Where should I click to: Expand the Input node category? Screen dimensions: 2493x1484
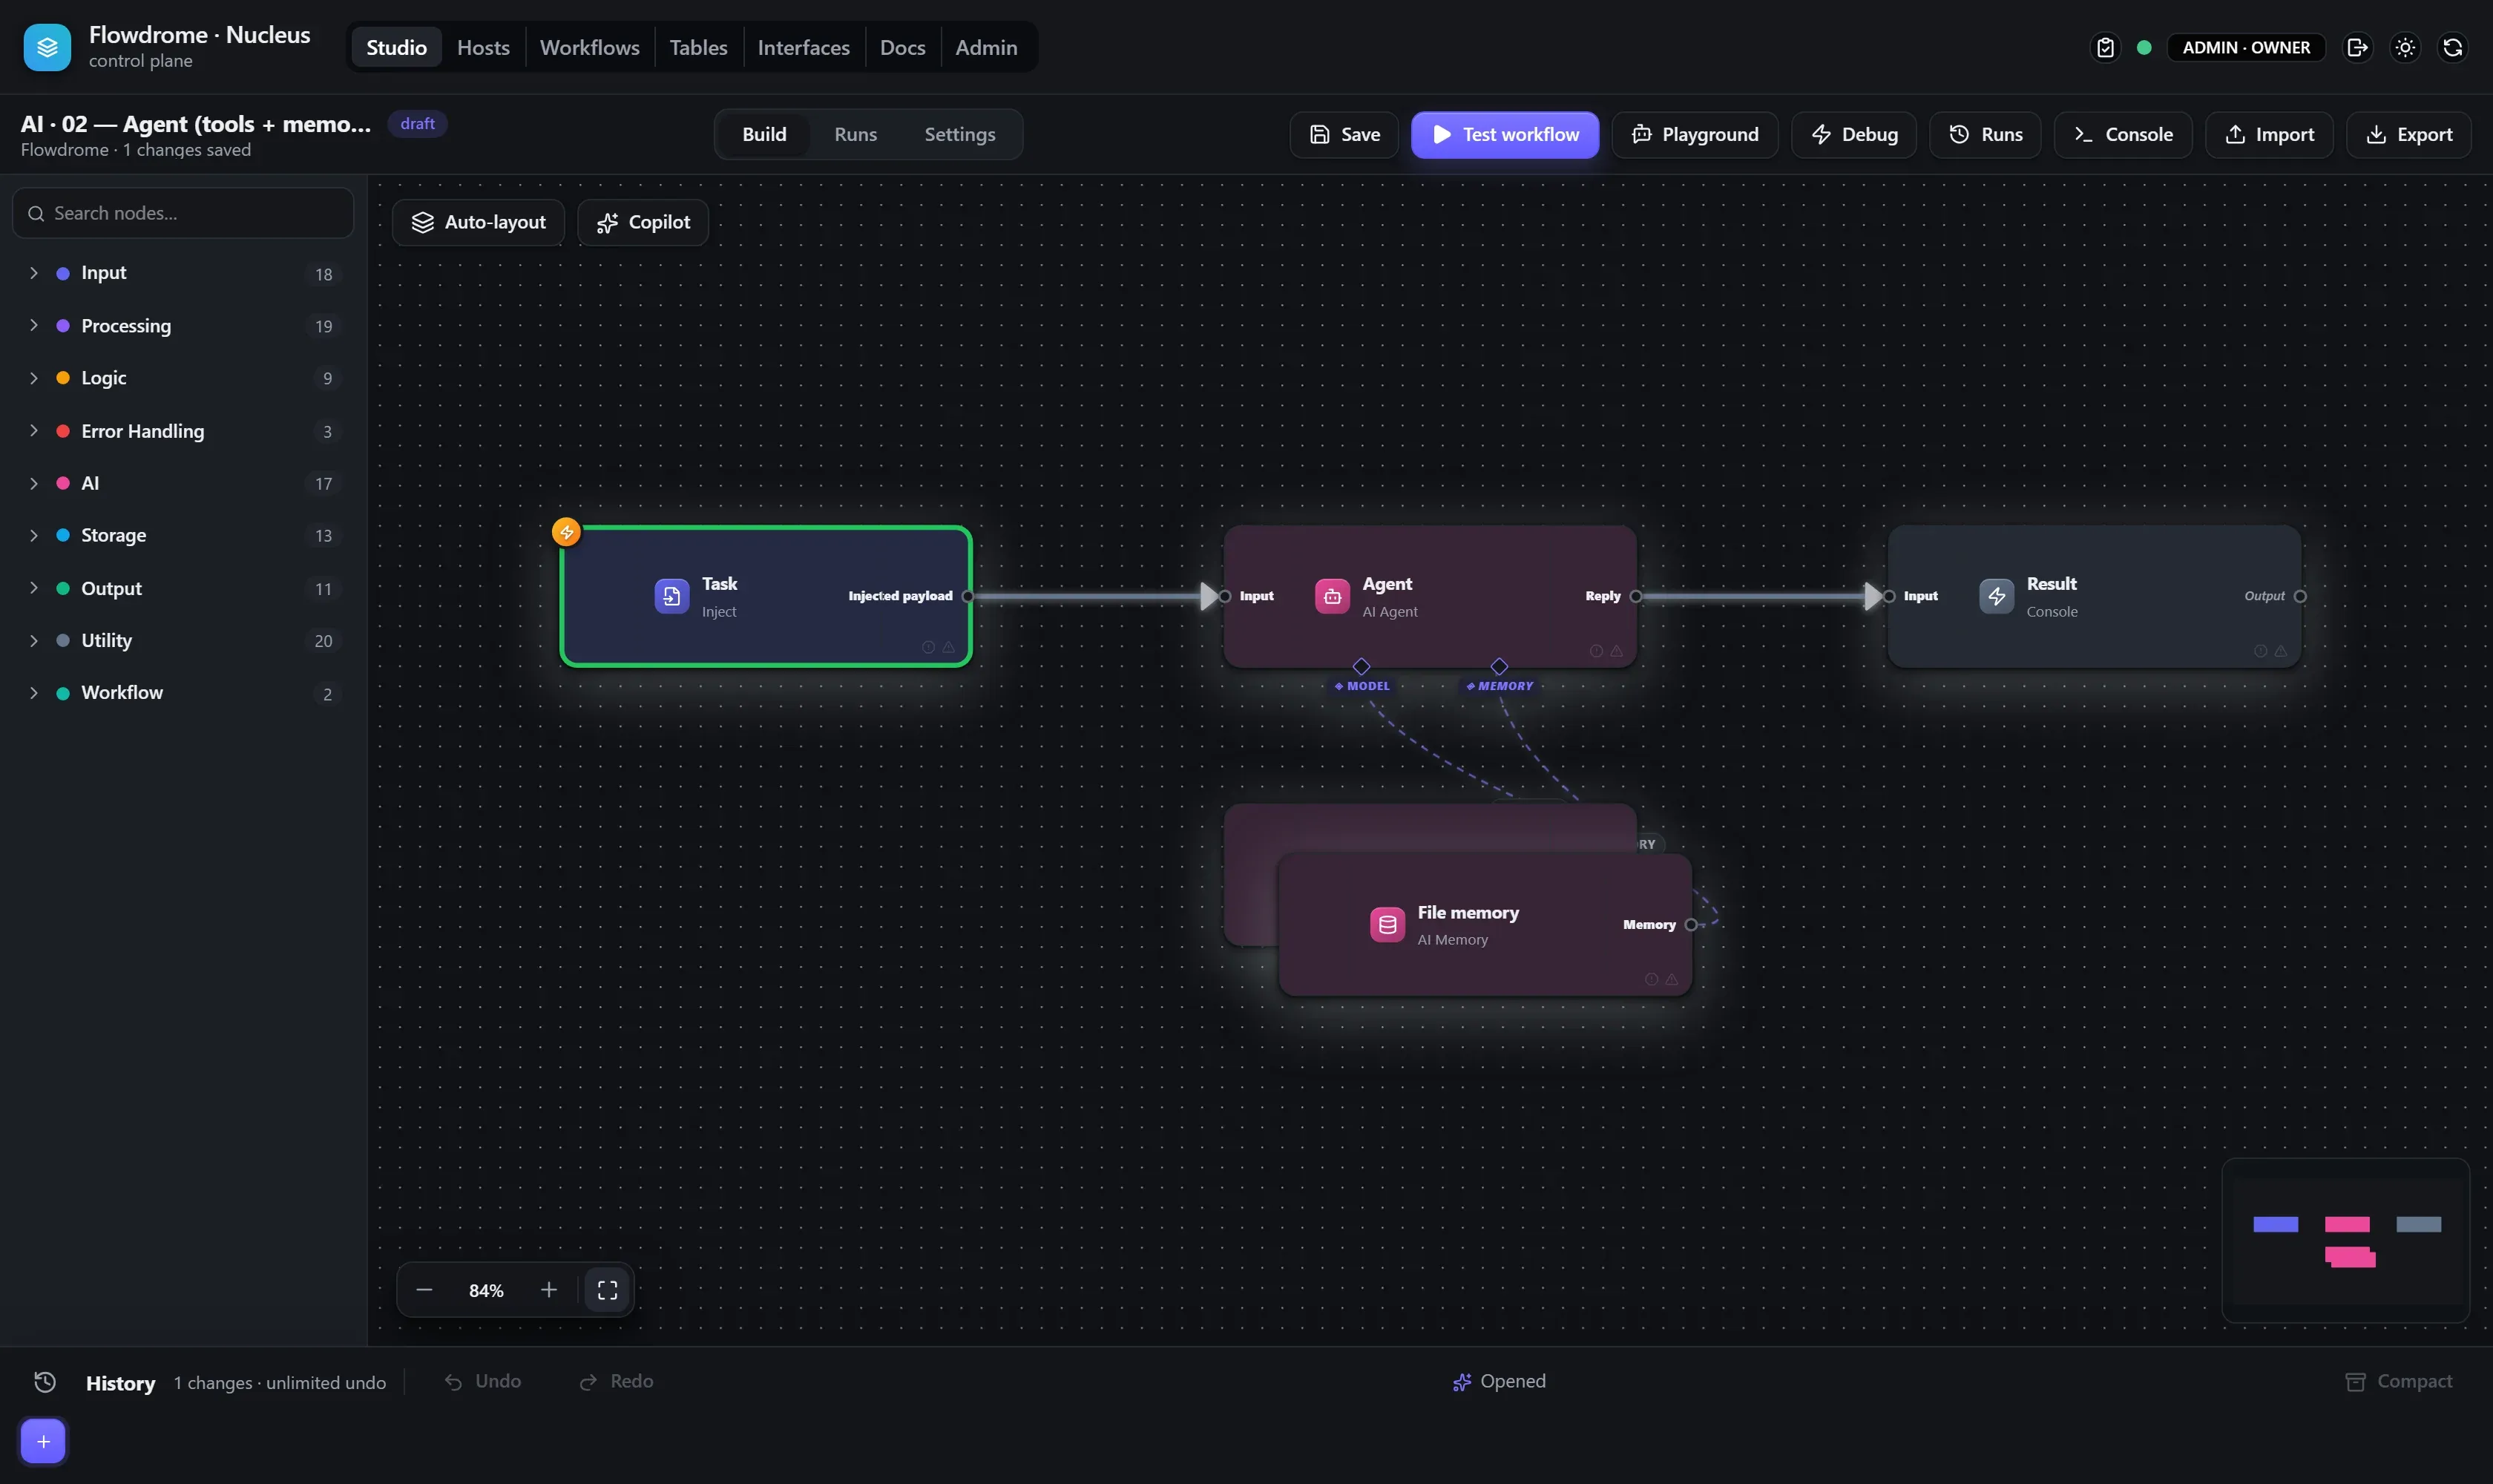(x=182, y=273)
